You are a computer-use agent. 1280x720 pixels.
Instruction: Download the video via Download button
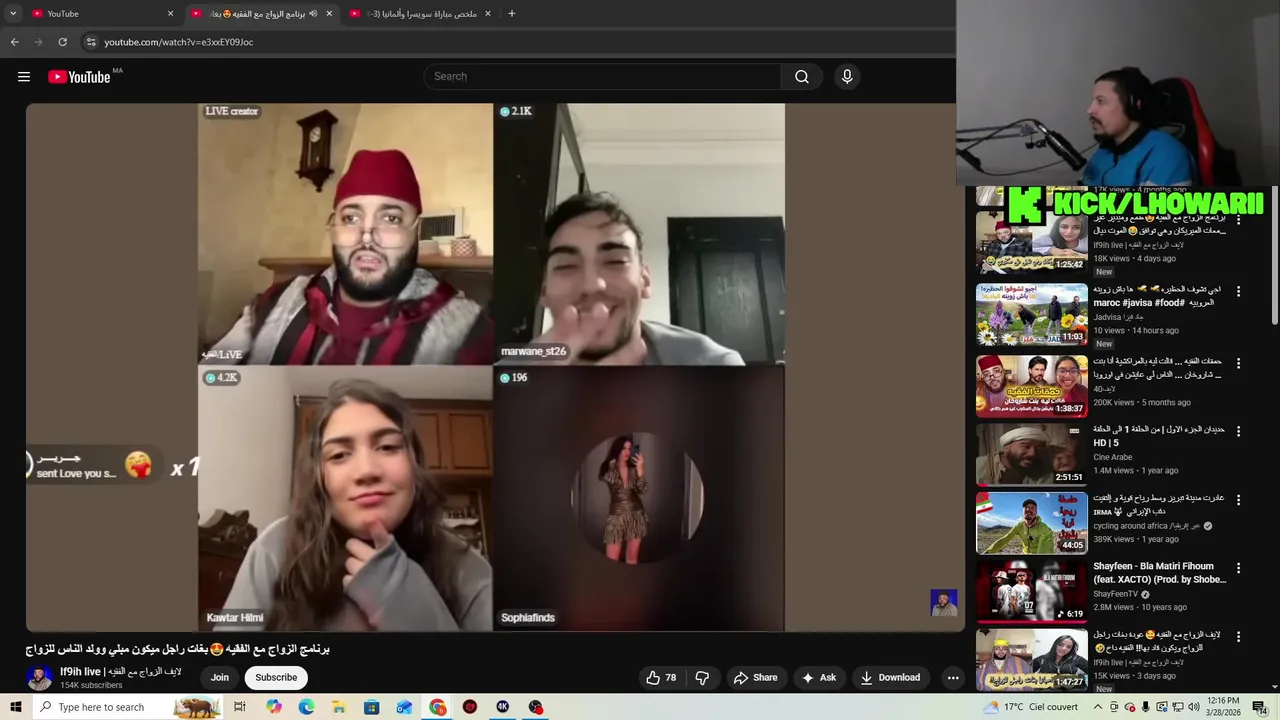[x=890, y=677]
